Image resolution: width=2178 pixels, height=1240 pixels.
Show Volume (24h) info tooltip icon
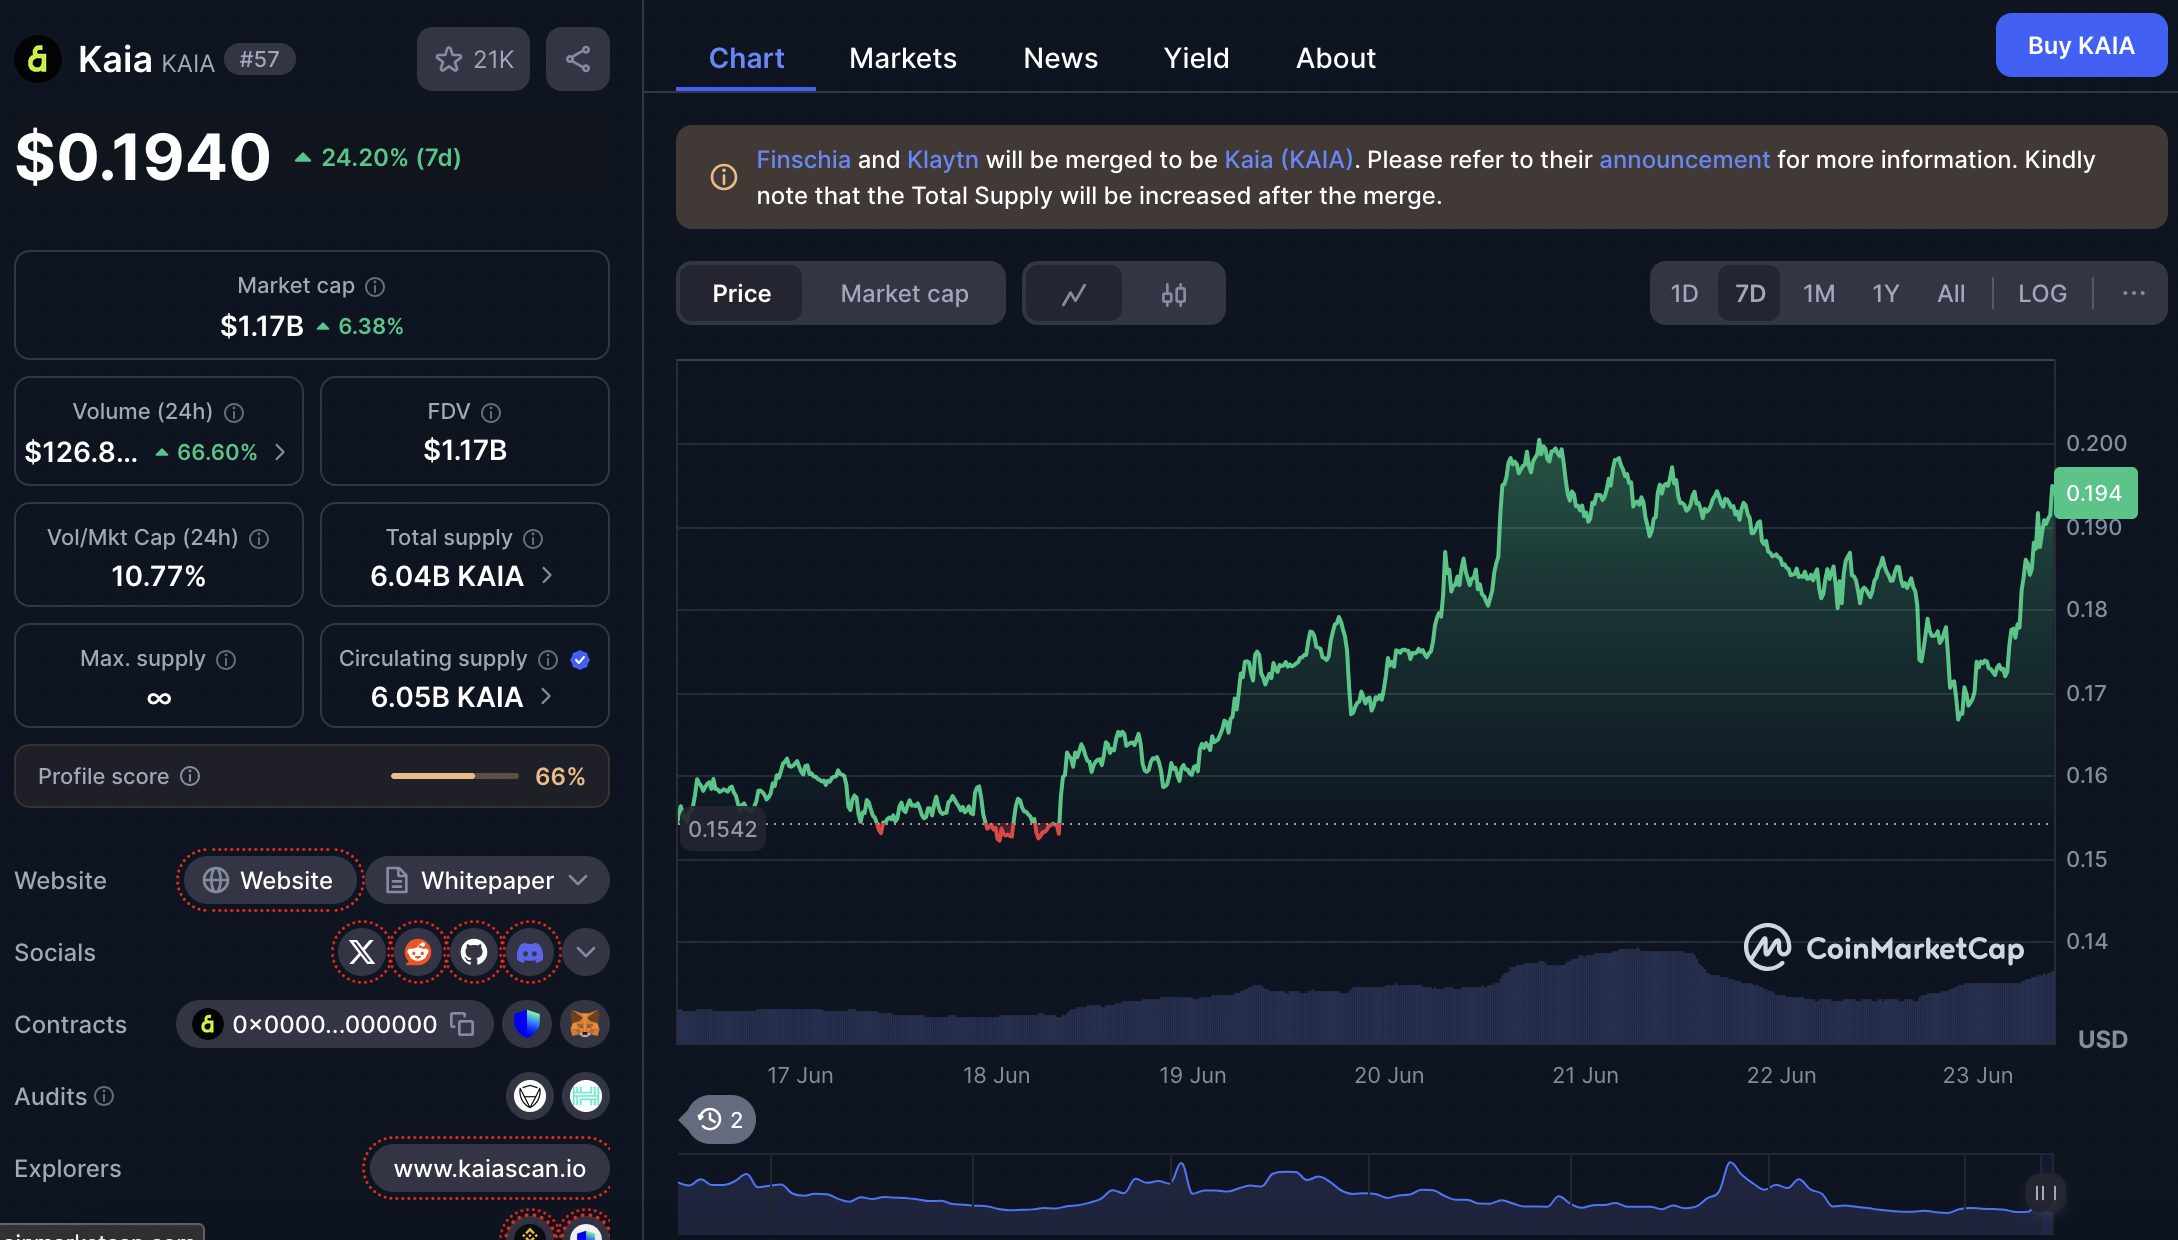click(x=234, y=413)
